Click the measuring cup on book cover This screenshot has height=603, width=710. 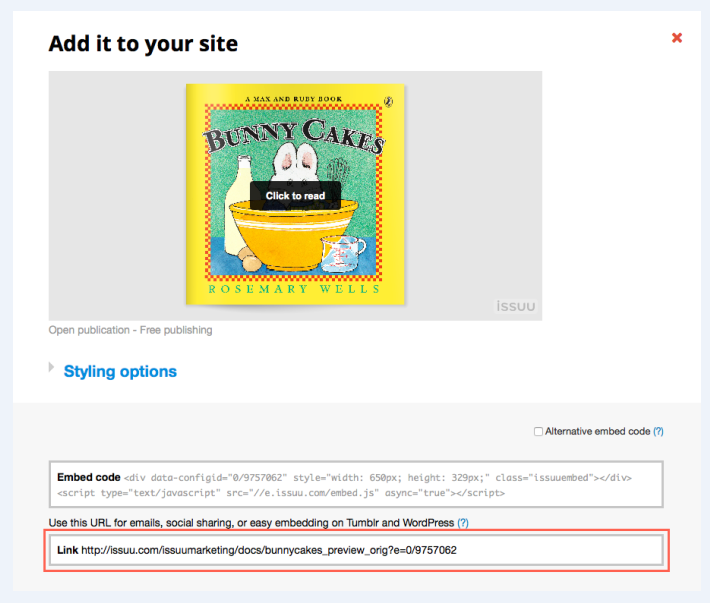click(339, 256)
